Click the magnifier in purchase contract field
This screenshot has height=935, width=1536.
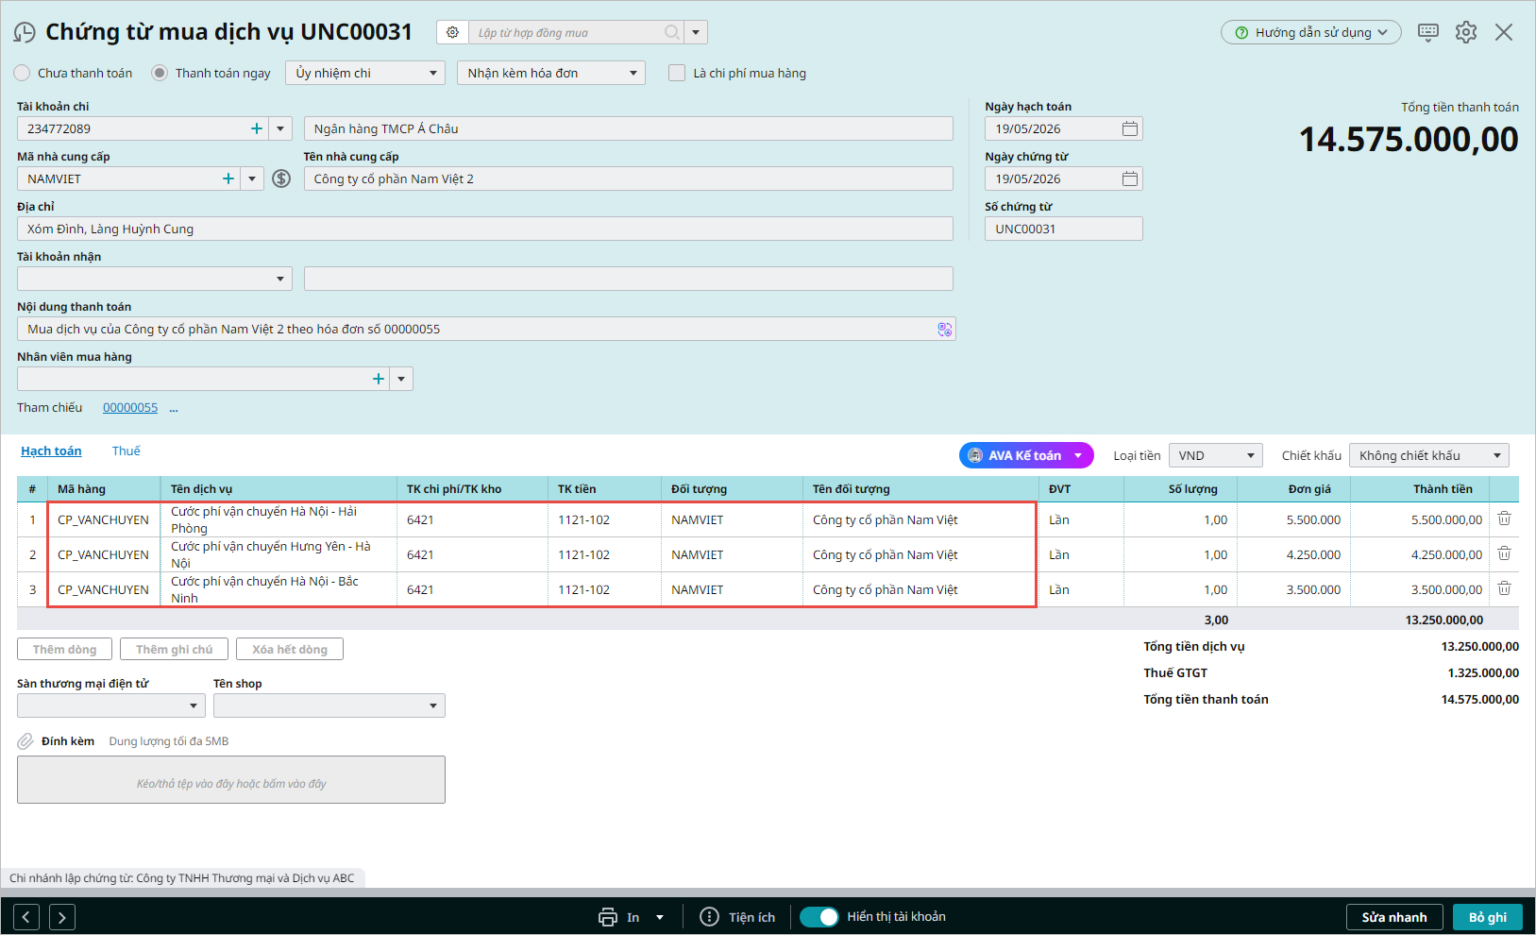pyautogui.click(x=672, y=32)
